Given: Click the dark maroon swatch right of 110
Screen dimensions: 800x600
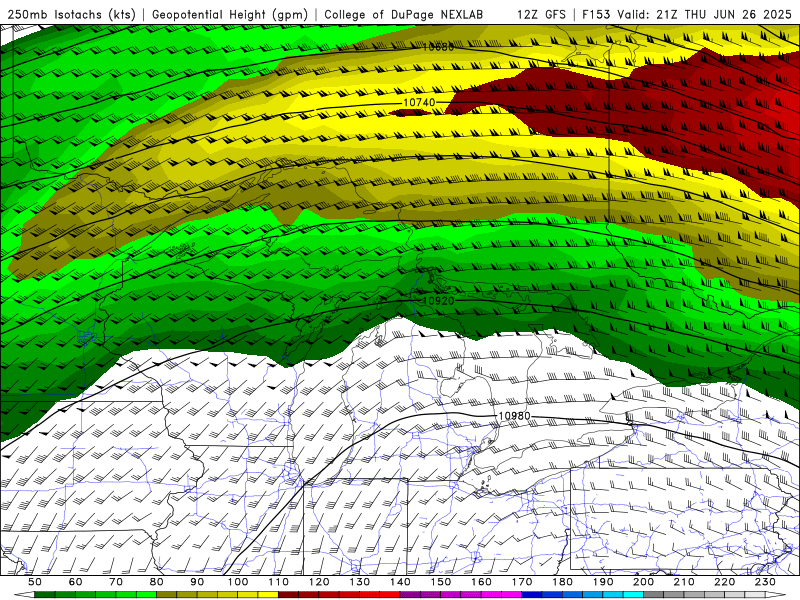Looking at the screenshot, I should tap(288, 594).
